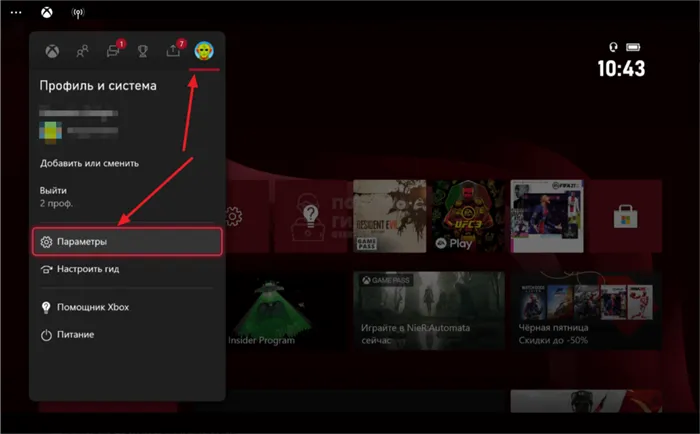
Task: Click the power icon beside Питание
Action: tap(46, 335)
